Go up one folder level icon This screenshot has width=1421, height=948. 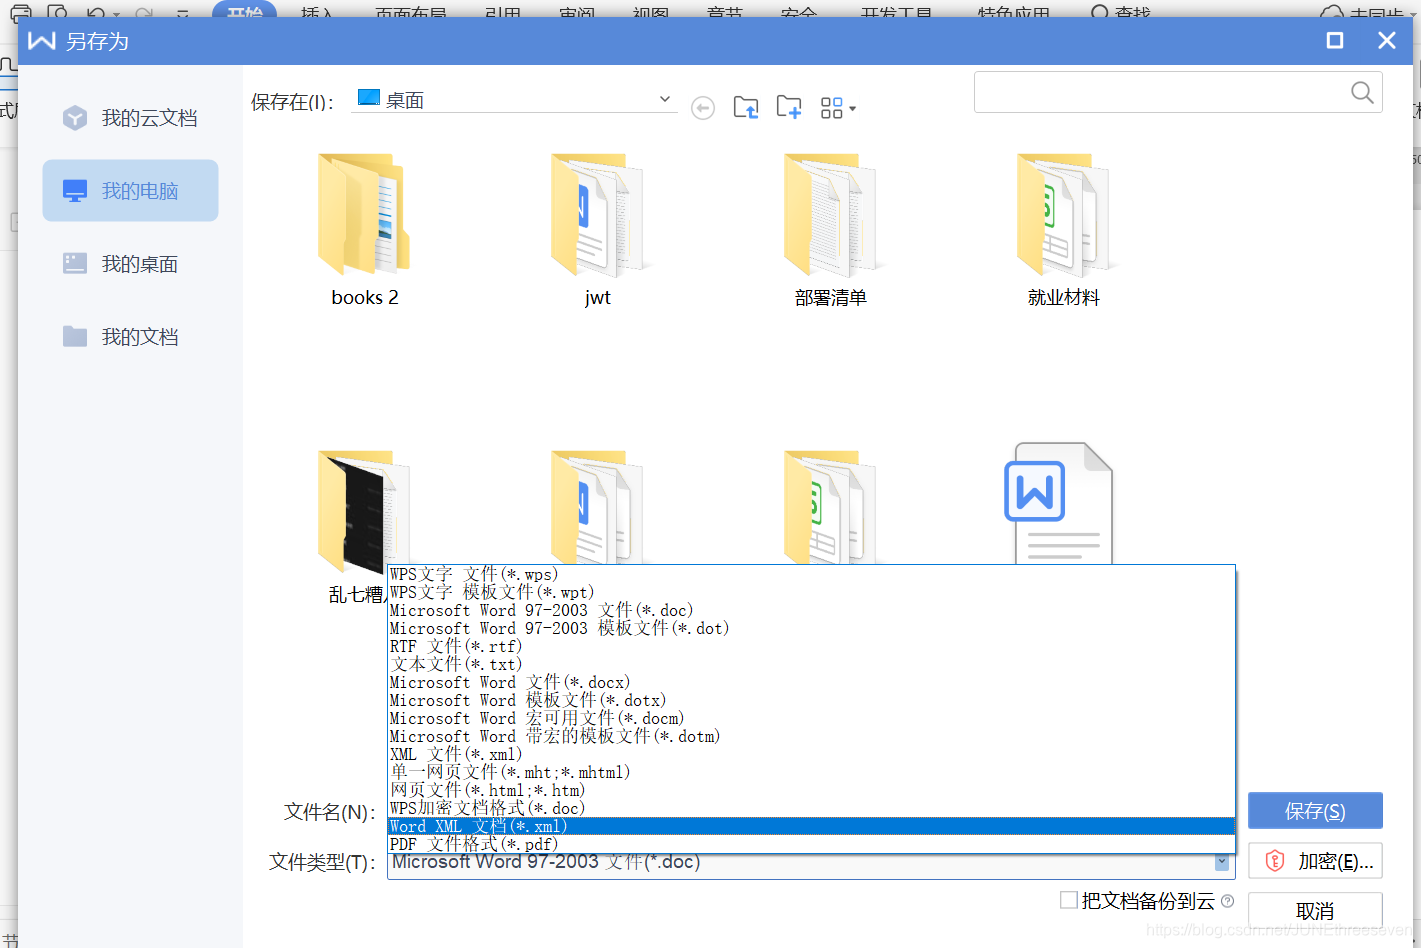(746, 107)
